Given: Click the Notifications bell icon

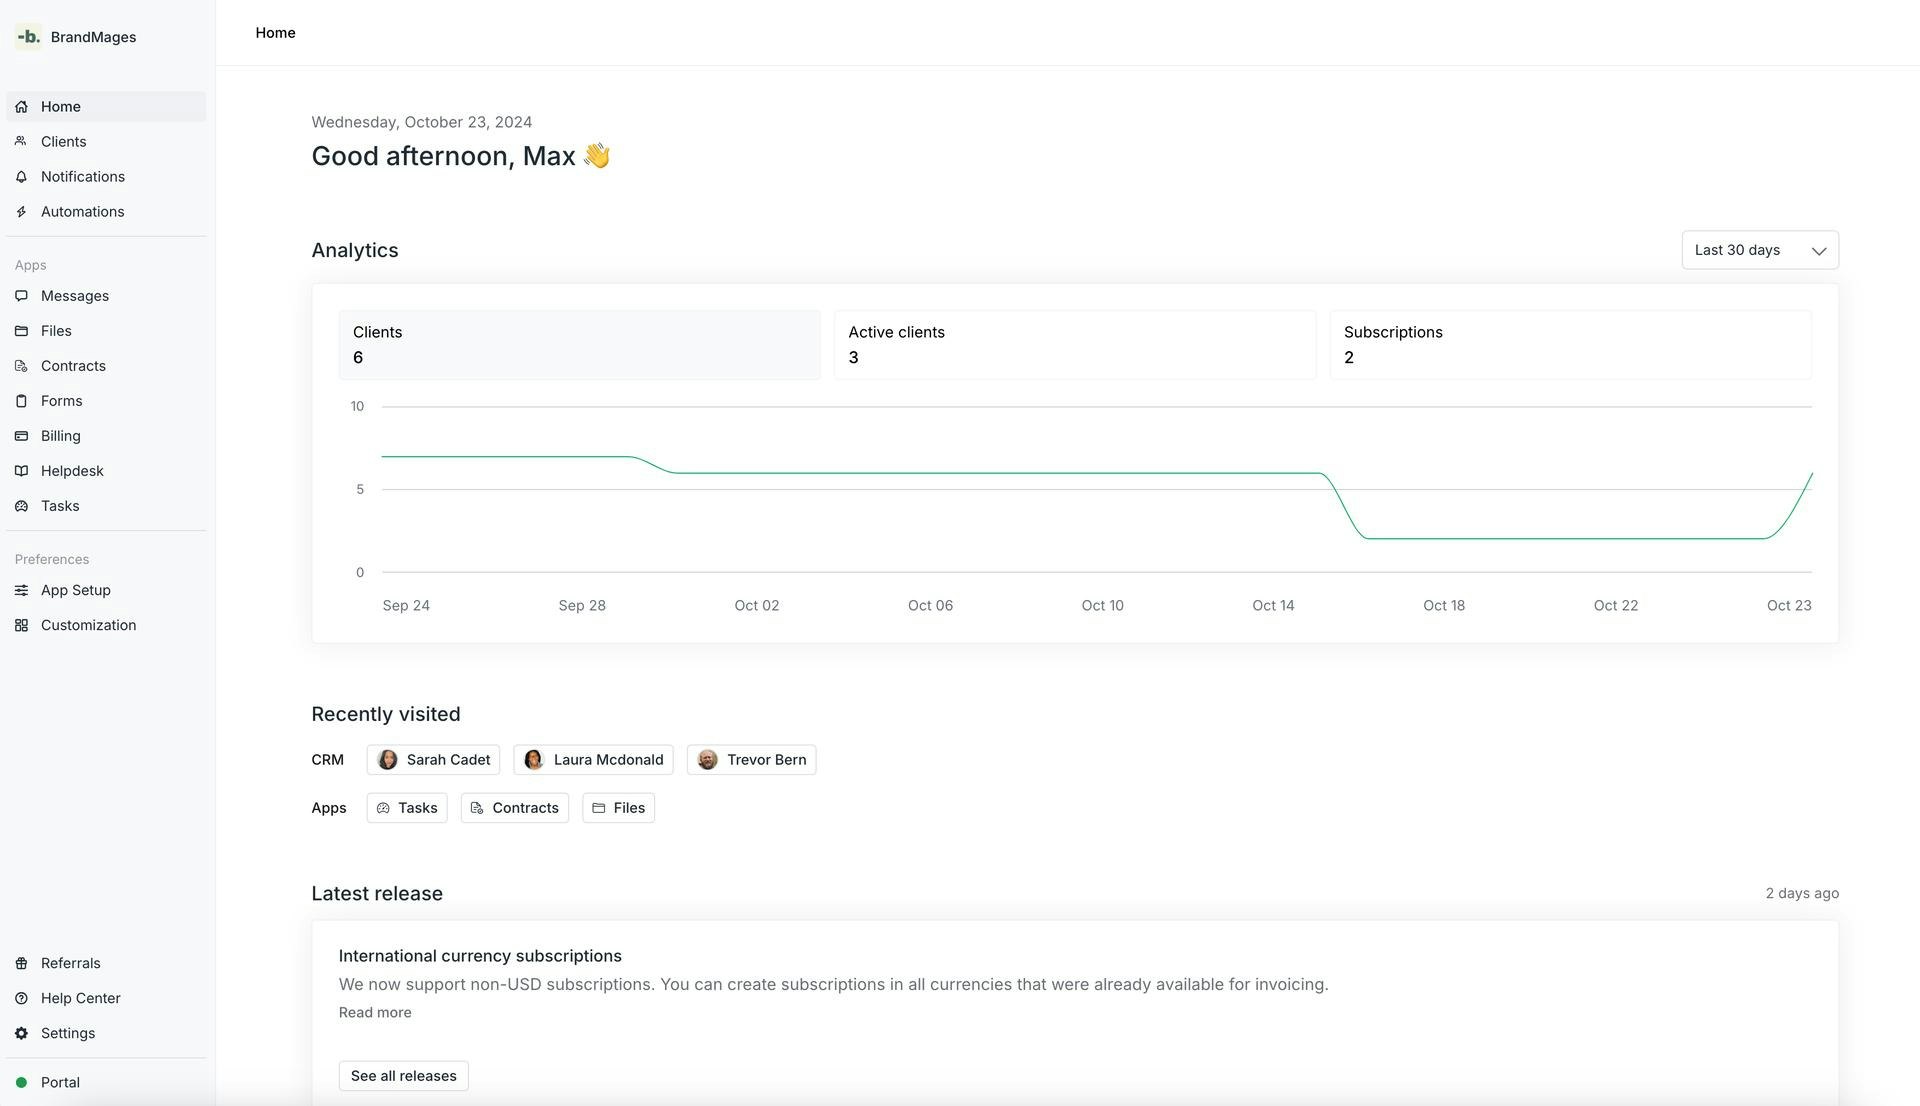Looking at the screenshot, I should coord(21,177).
